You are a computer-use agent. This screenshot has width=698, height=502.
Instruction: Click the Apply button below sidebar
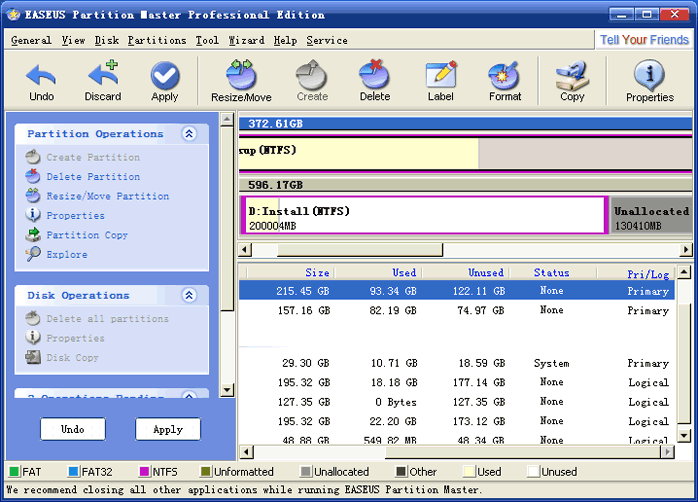168,429
